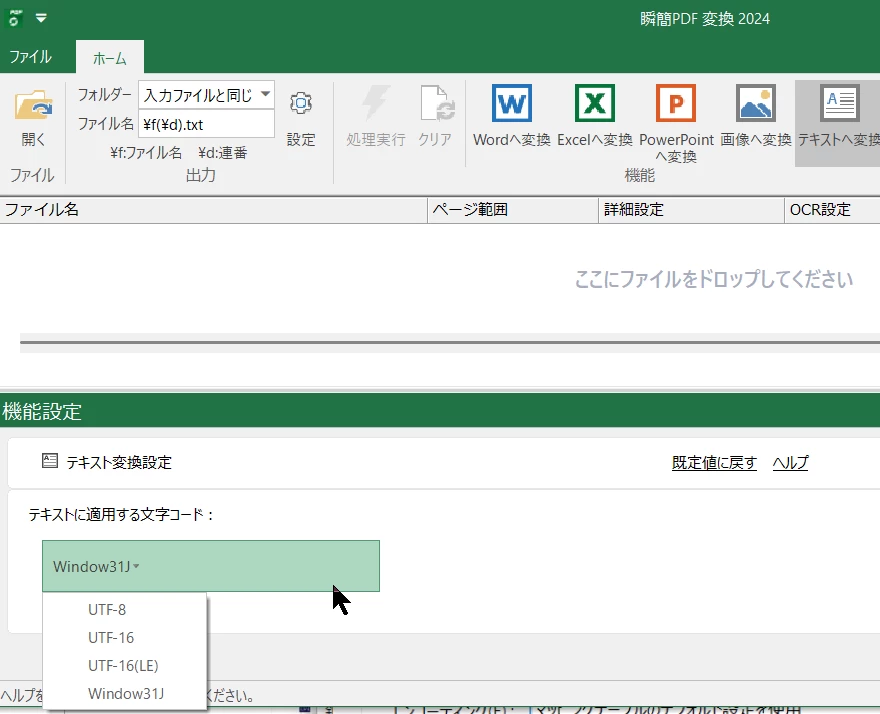The width and height of the screenshot is (880, 714).
Task: Select Window31J from the encoding list
Action: pos(126,694)
